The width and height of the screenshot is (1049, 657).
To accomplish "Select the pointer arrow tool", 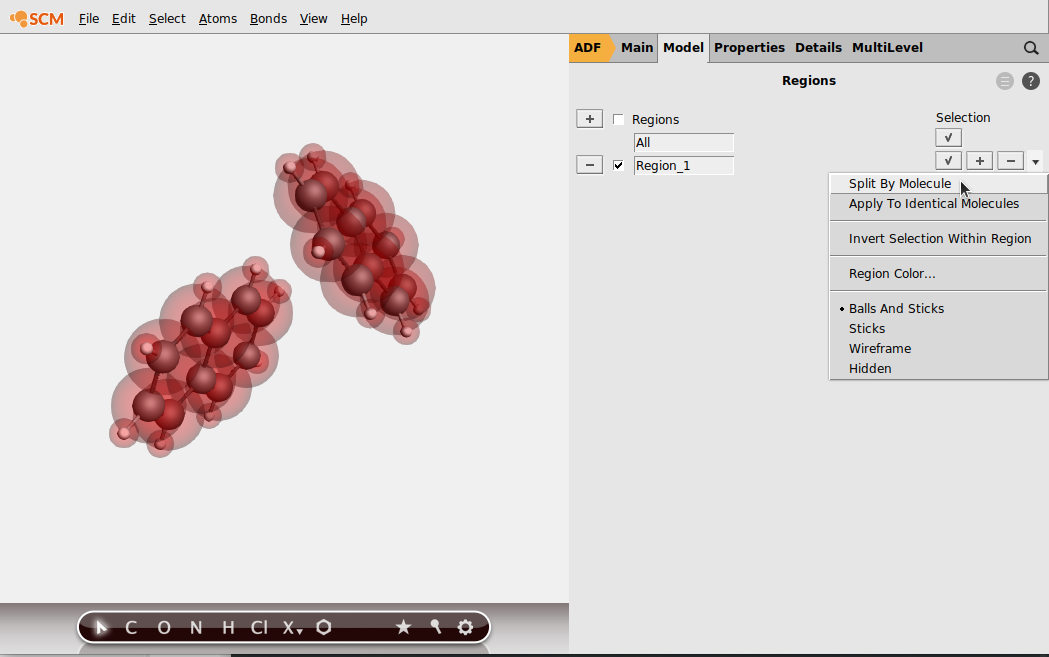I will pyautogui.click(x=101, y=628).
